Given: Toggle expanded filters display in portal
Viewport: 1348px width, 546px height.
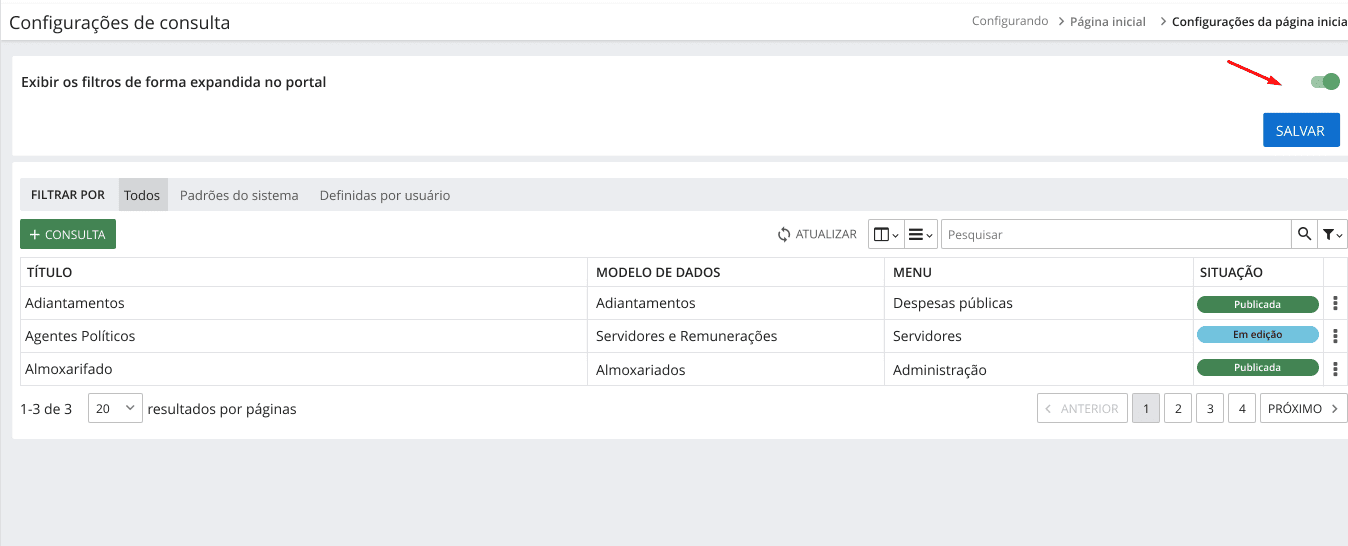Looking at the screenshot, I should tap(1325, 82).
